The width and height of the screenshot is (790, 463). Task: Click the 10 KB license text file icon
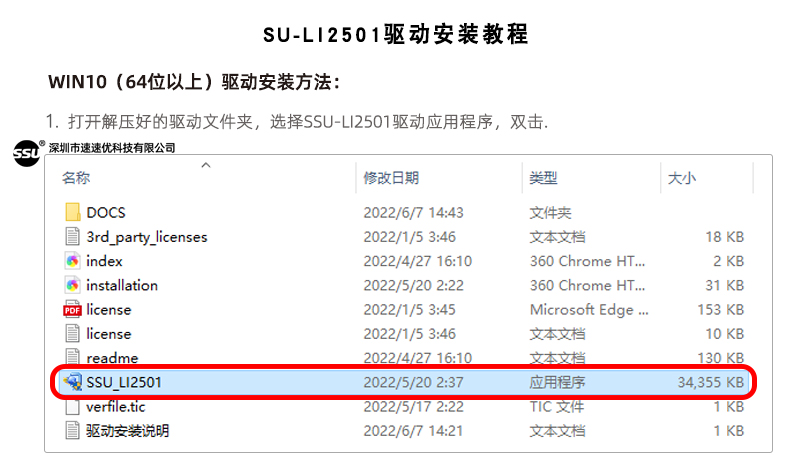coord(73,333)
